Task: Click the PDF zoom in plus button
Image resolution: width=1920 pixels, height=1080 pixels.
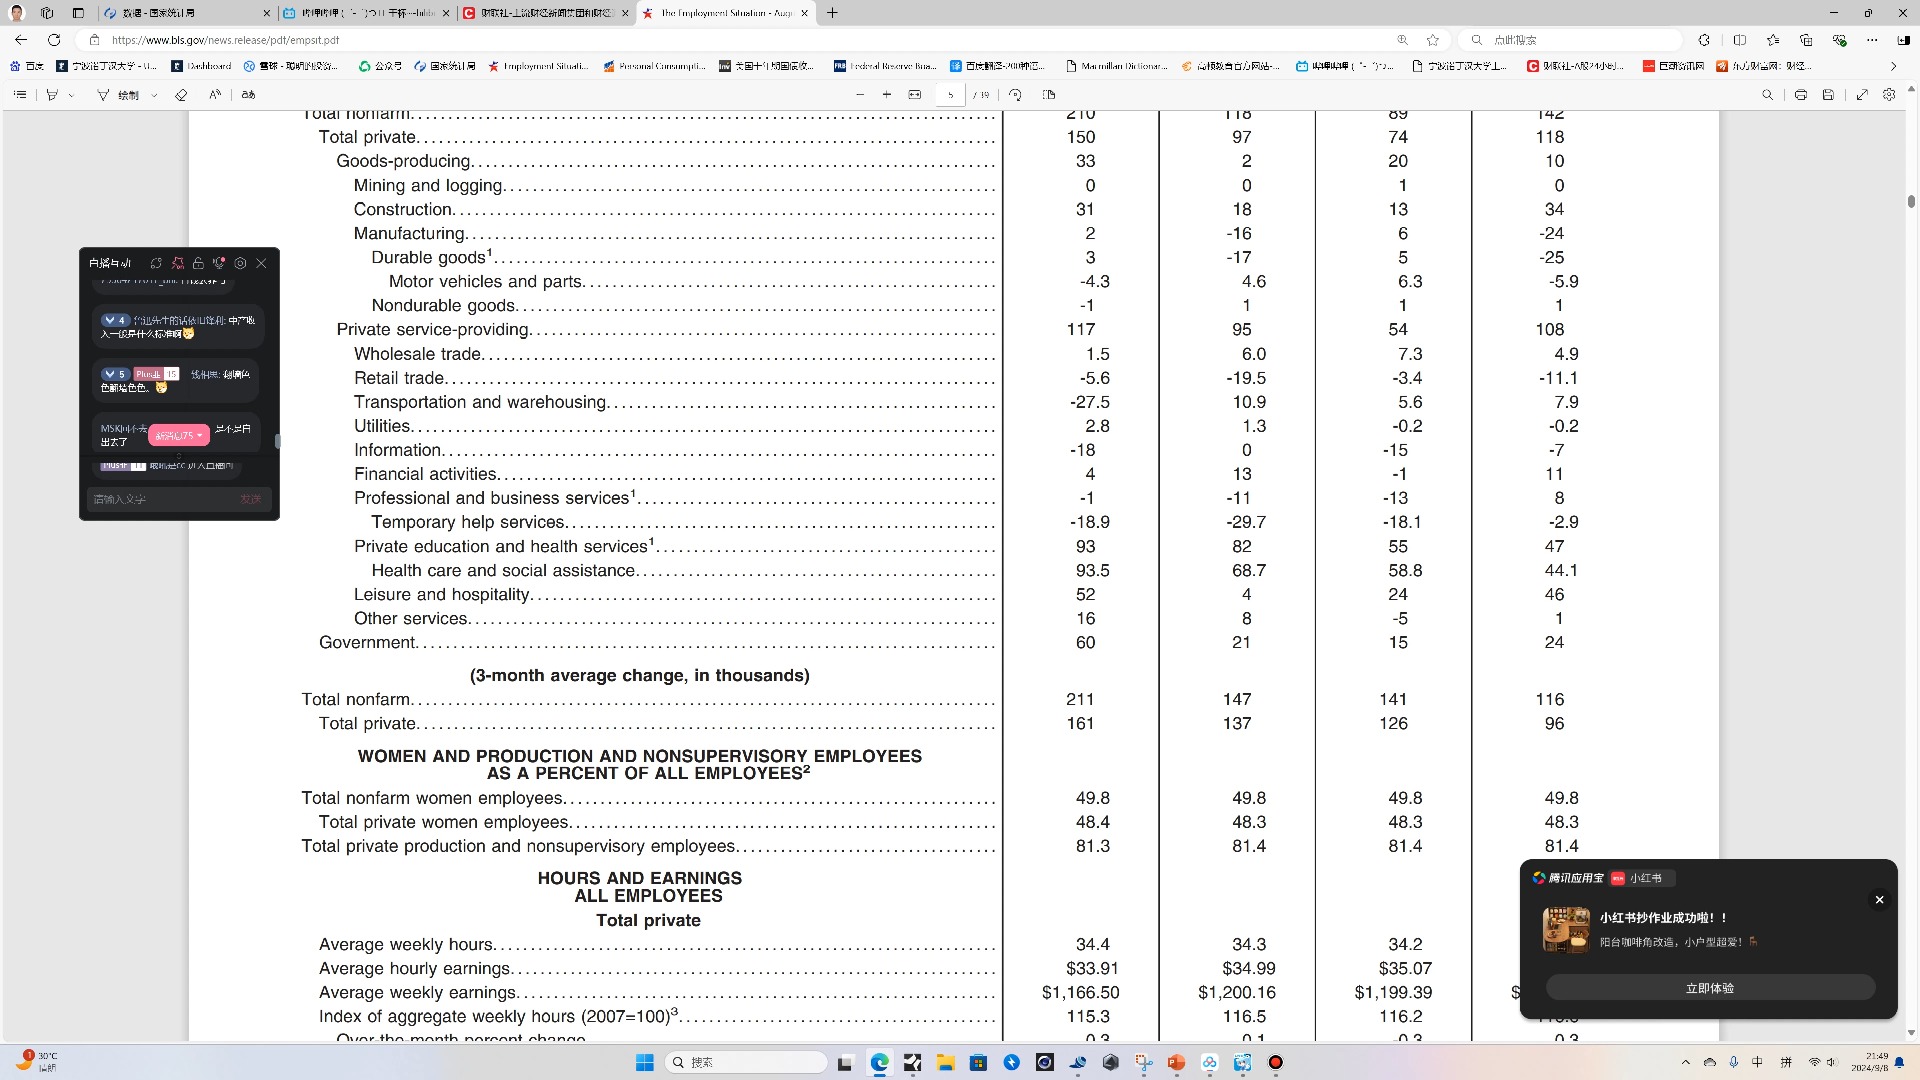Action: [886, 94]
